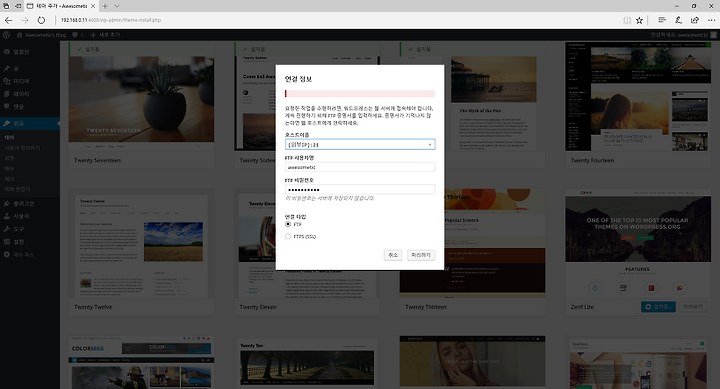Open Awesometic's Blog site link
Image resolution: width=720 pixels, height=389 pixels.
click(x=41, y=35)
